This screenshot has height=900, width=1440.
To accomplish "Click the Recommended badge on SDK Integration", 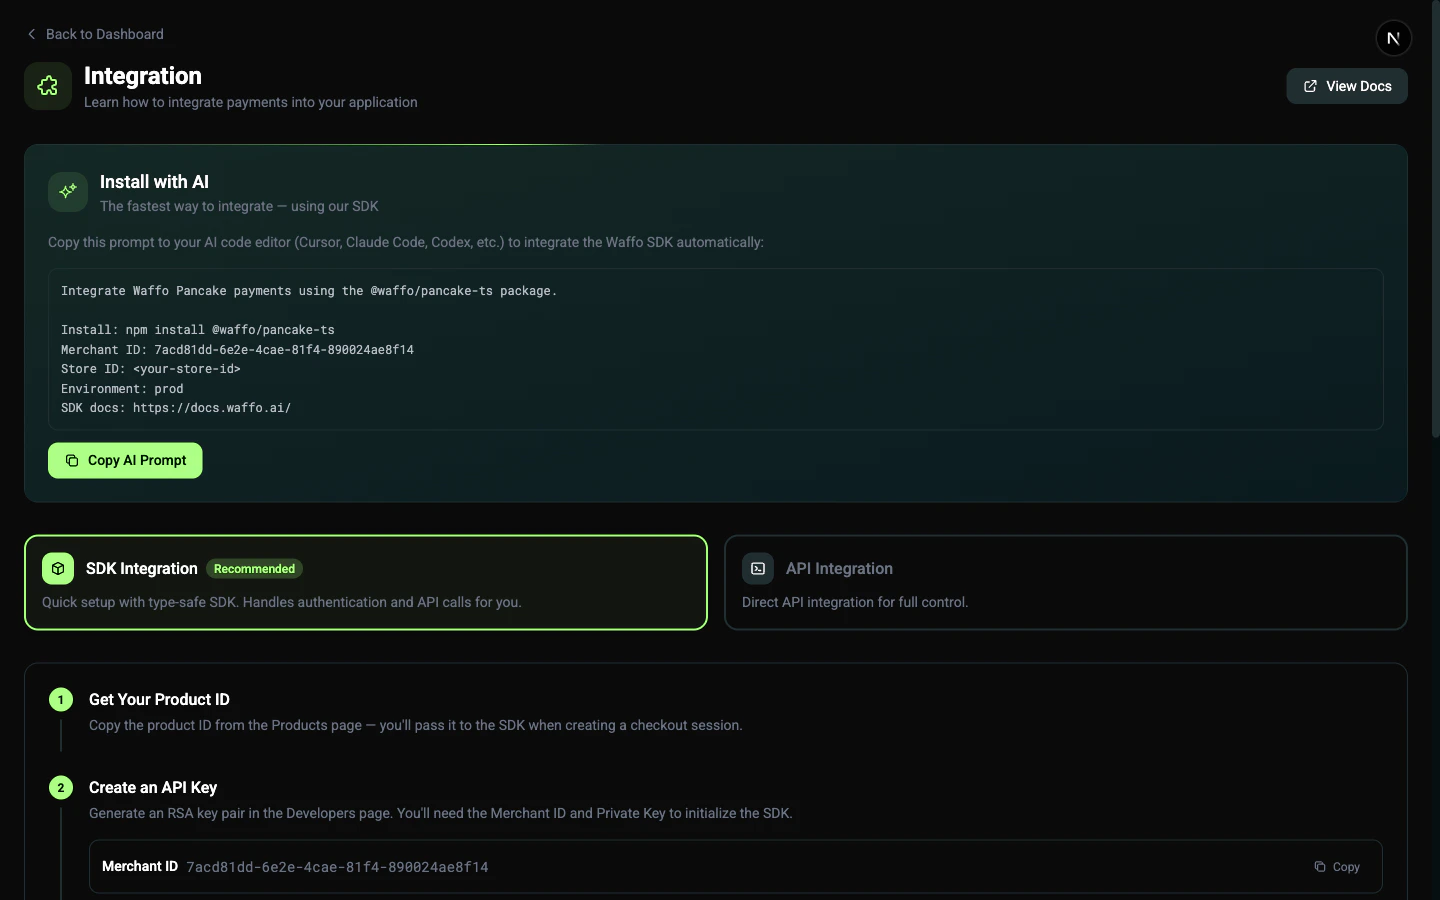I will click(254, 569).
